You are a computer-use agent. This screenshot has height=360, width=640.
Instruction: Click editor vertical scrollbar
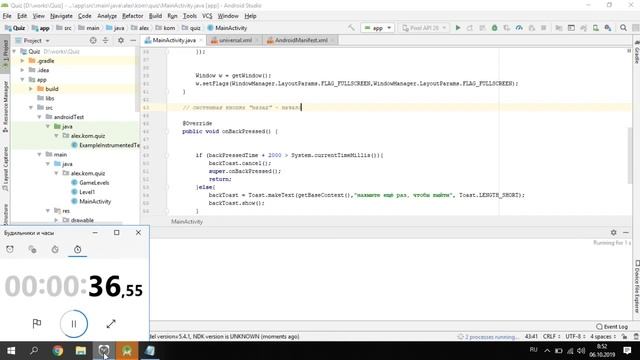(630, 155)
